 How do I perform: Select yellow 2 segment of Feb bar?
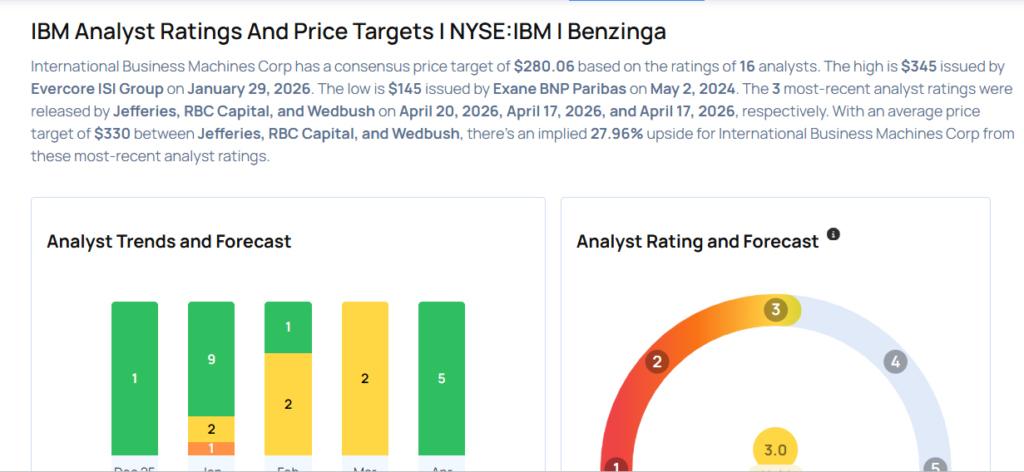point(288,404)
